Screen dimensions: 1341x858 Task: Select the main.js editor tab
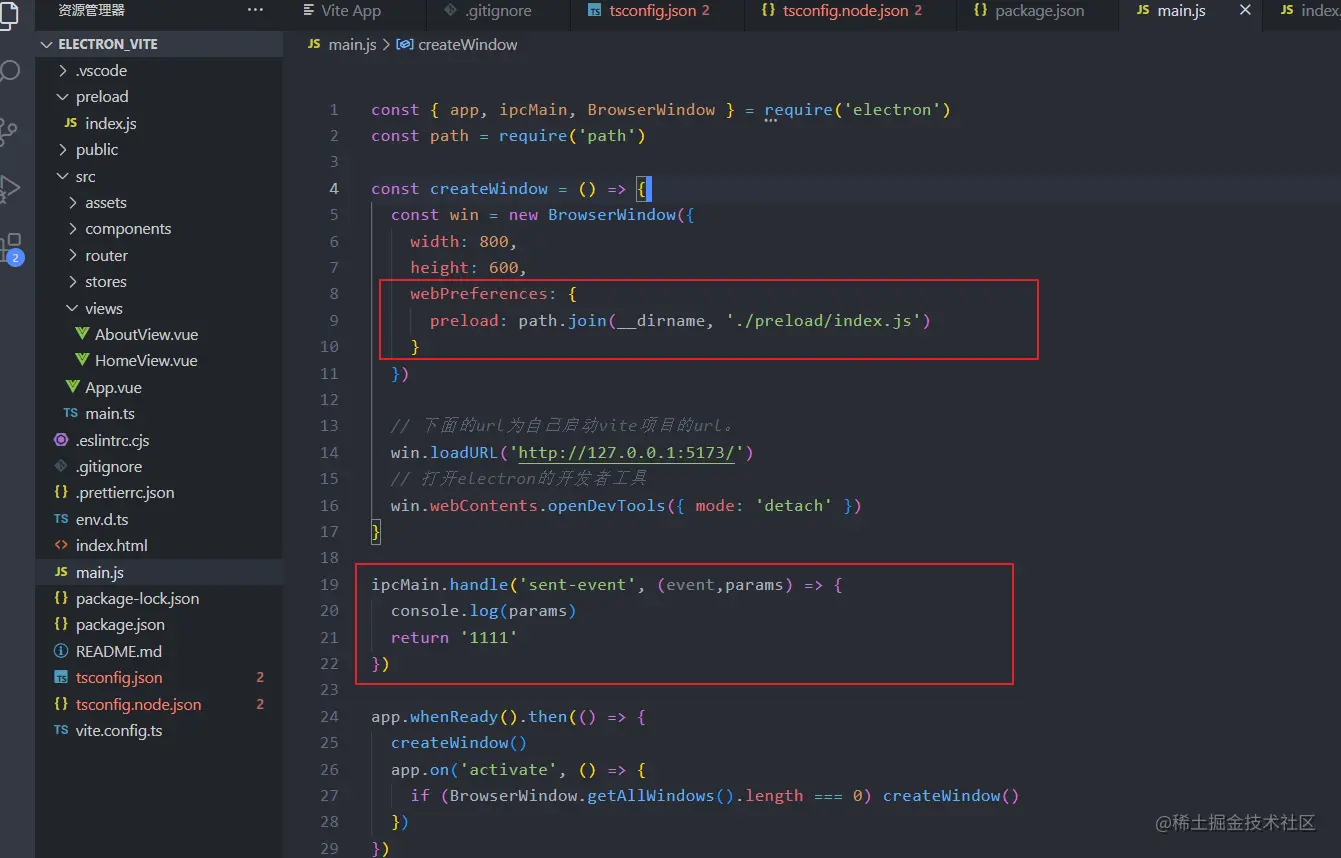pos(1181,11)
